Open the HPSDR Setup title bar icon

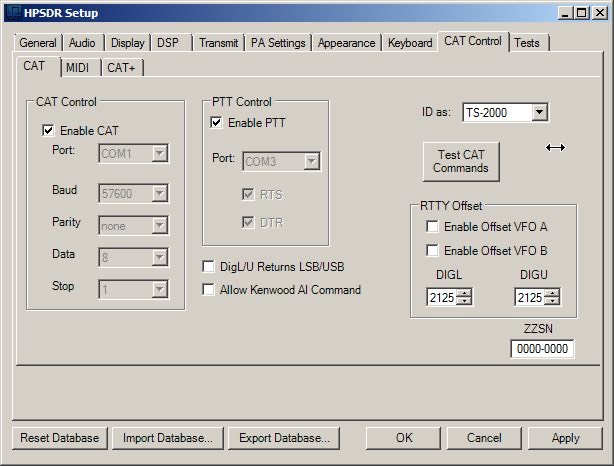[13, 13]
